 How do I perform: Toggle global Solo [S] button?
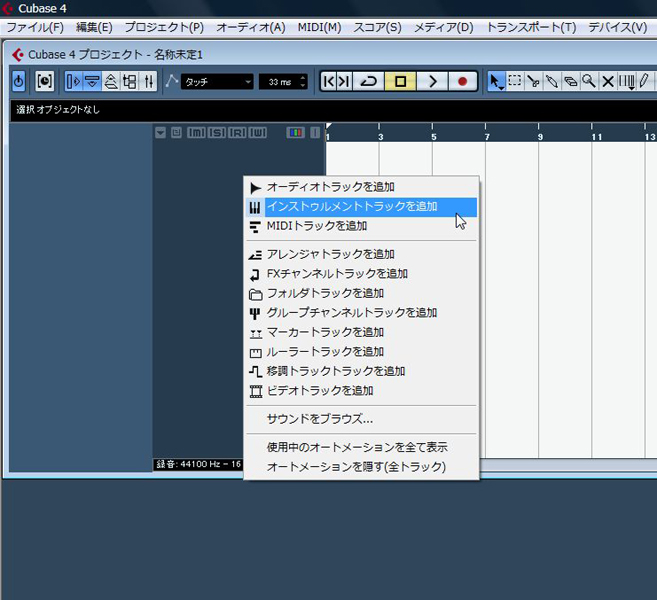coord(217,133)
